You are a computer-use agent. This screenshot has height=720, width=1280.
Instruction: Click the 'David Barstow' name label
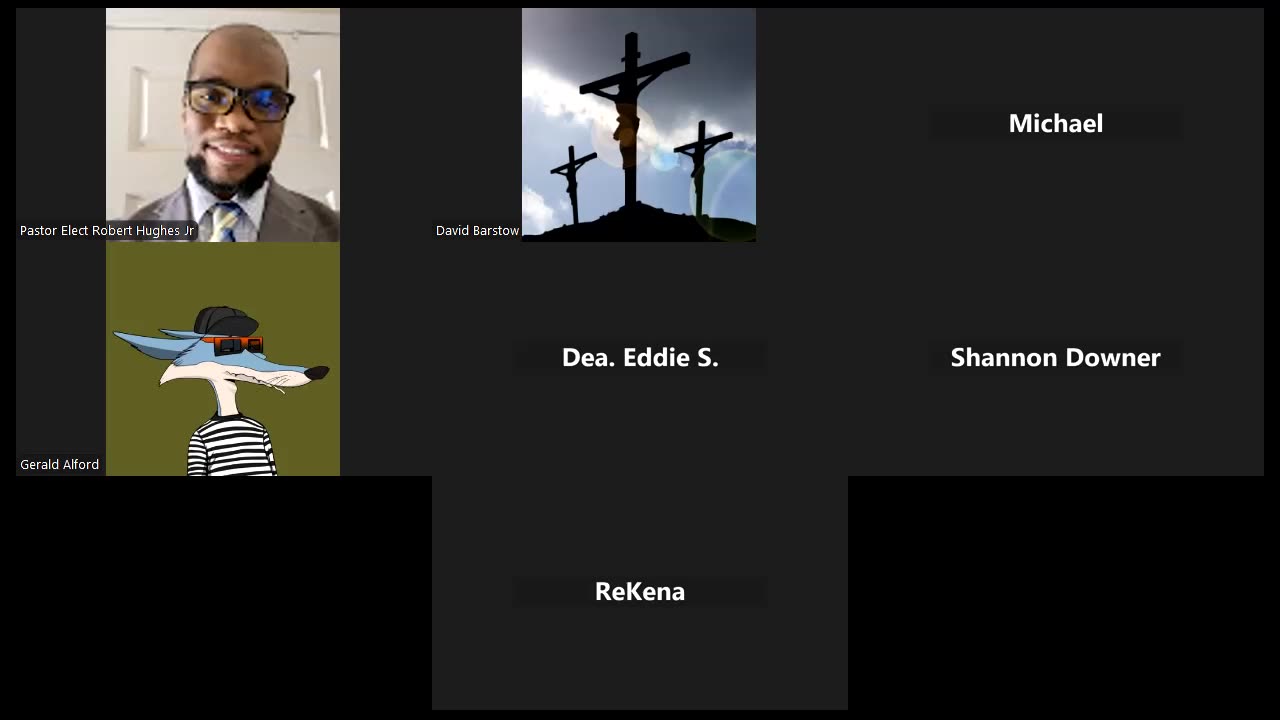(477, 231)
